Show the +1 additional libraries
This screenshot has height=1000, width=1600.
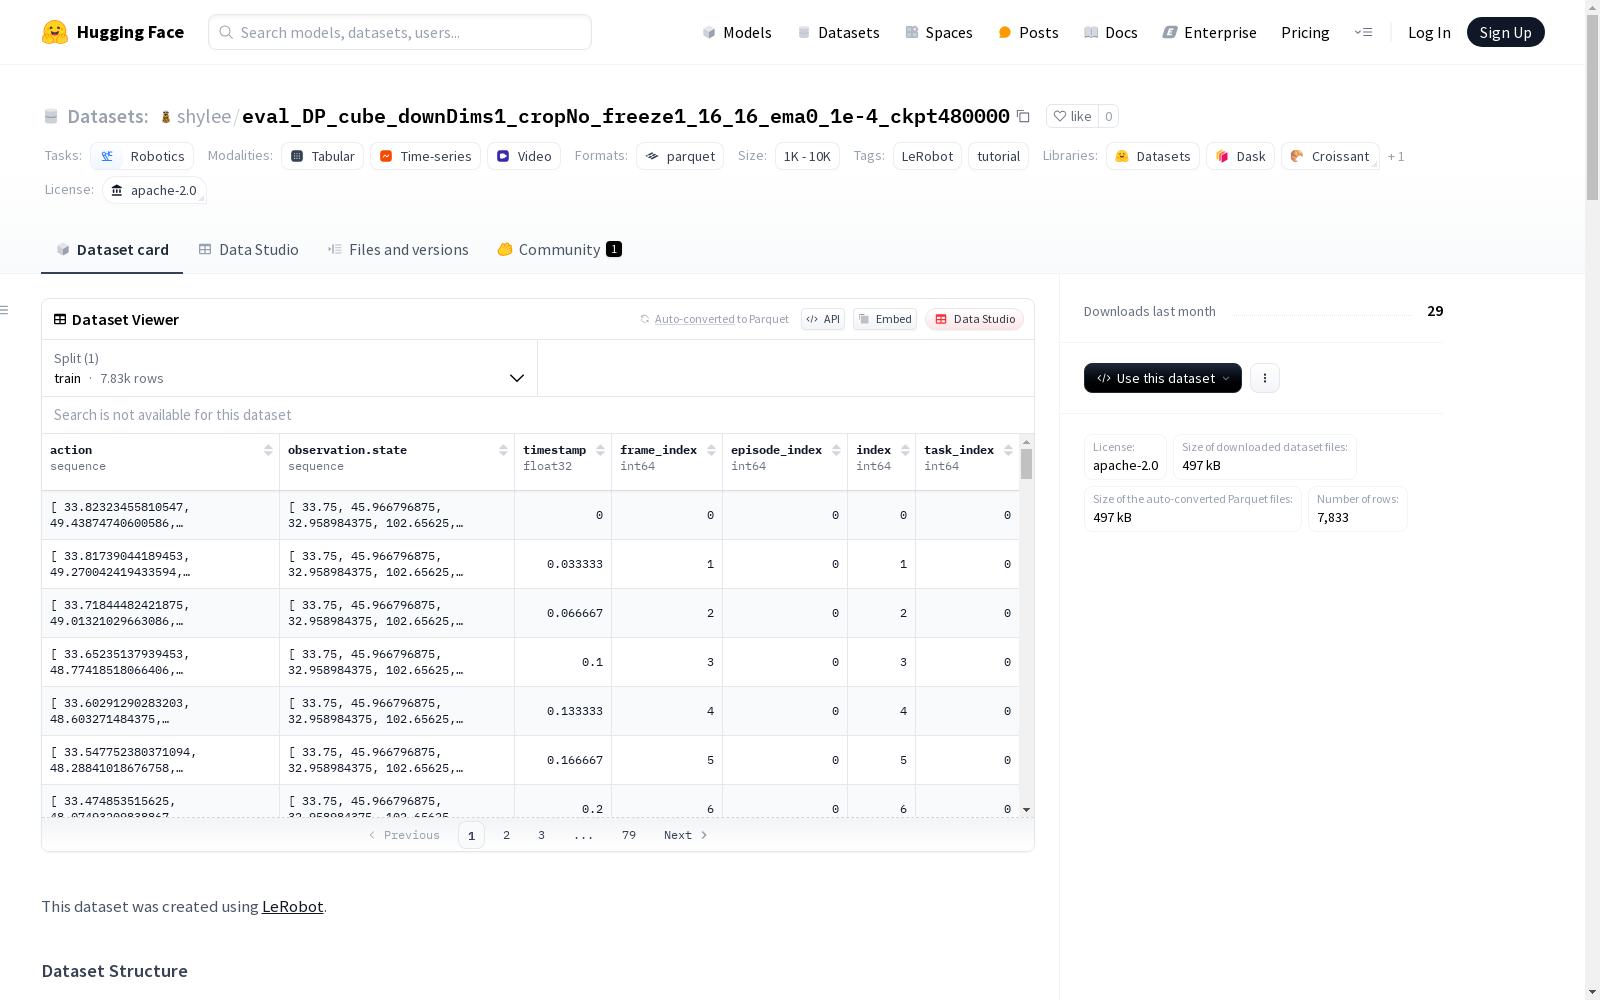[x=1396, y=156]
